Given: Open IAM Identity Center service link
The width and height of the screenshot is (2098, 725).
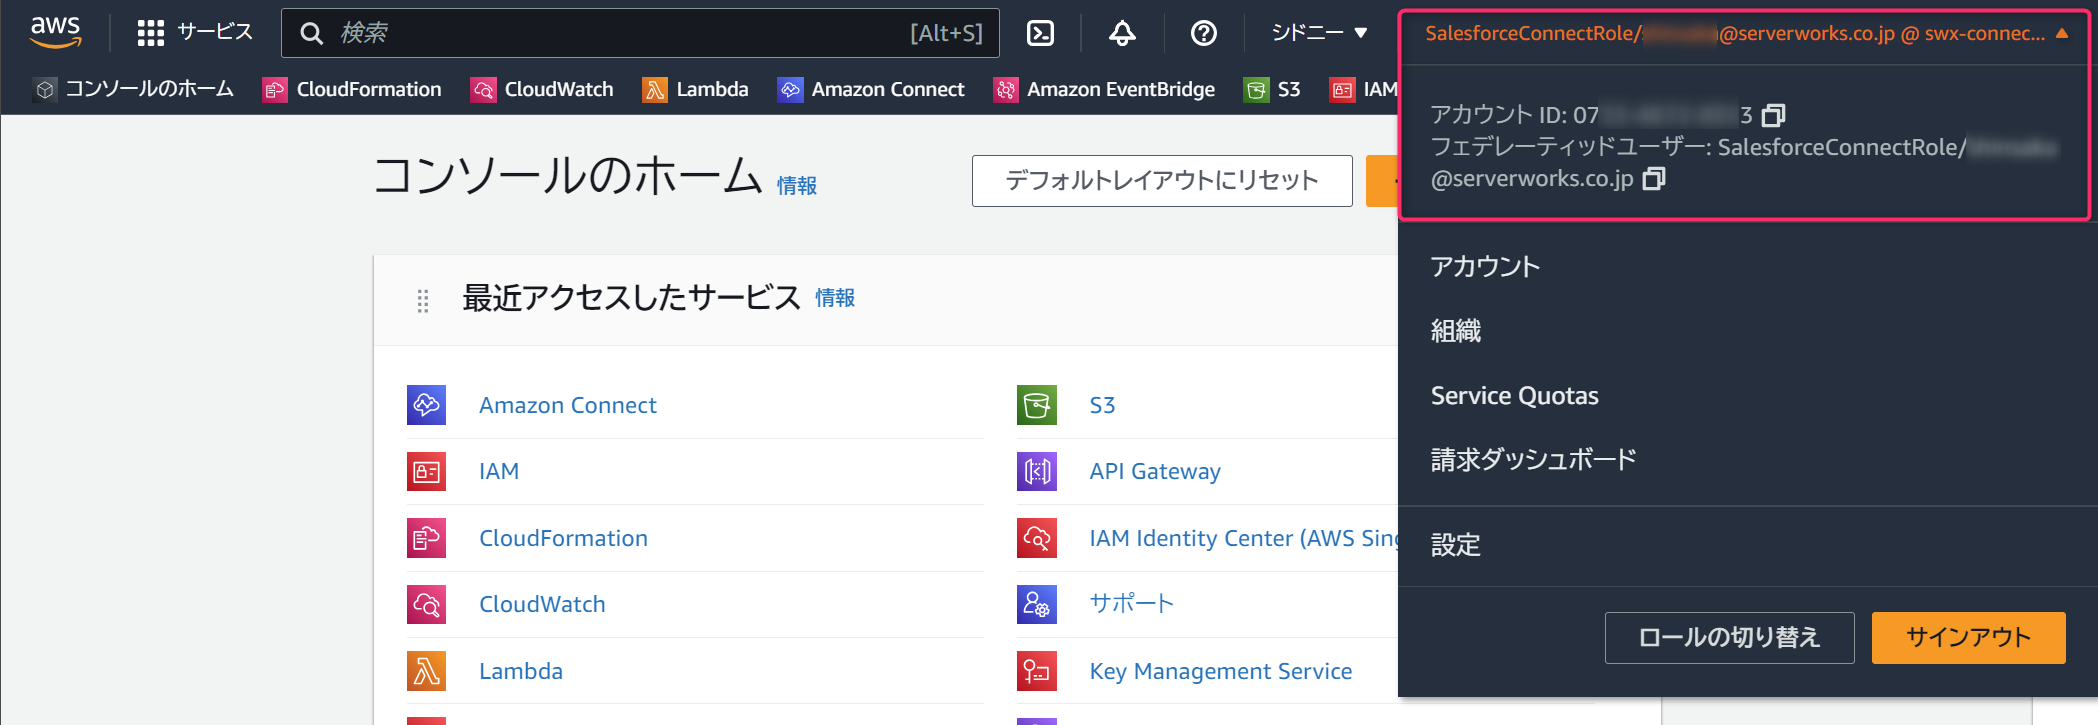Looking at the screenshot, I should point(1243,538).
